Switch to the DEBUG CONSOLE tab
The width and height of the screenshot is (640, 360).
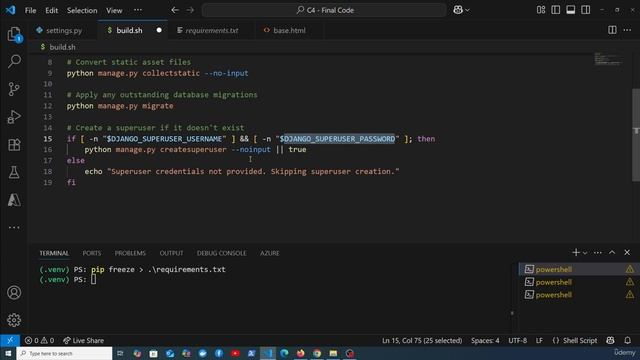tap(222, 253)
